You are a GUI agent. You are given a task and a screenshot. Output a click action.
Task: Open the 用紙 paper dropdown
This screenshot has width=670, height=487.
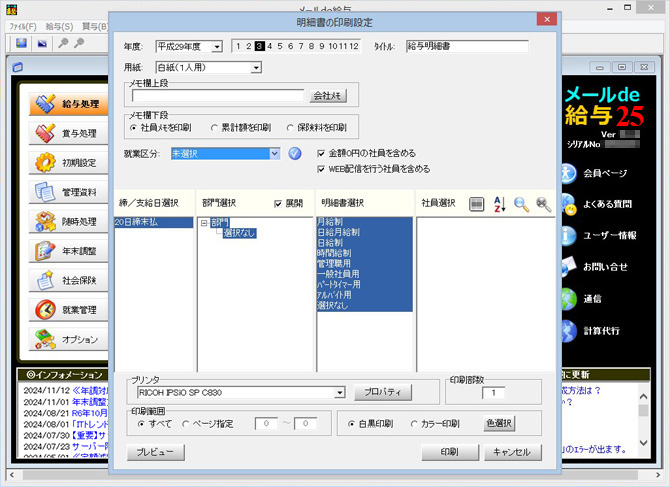(x=256, y=67)
